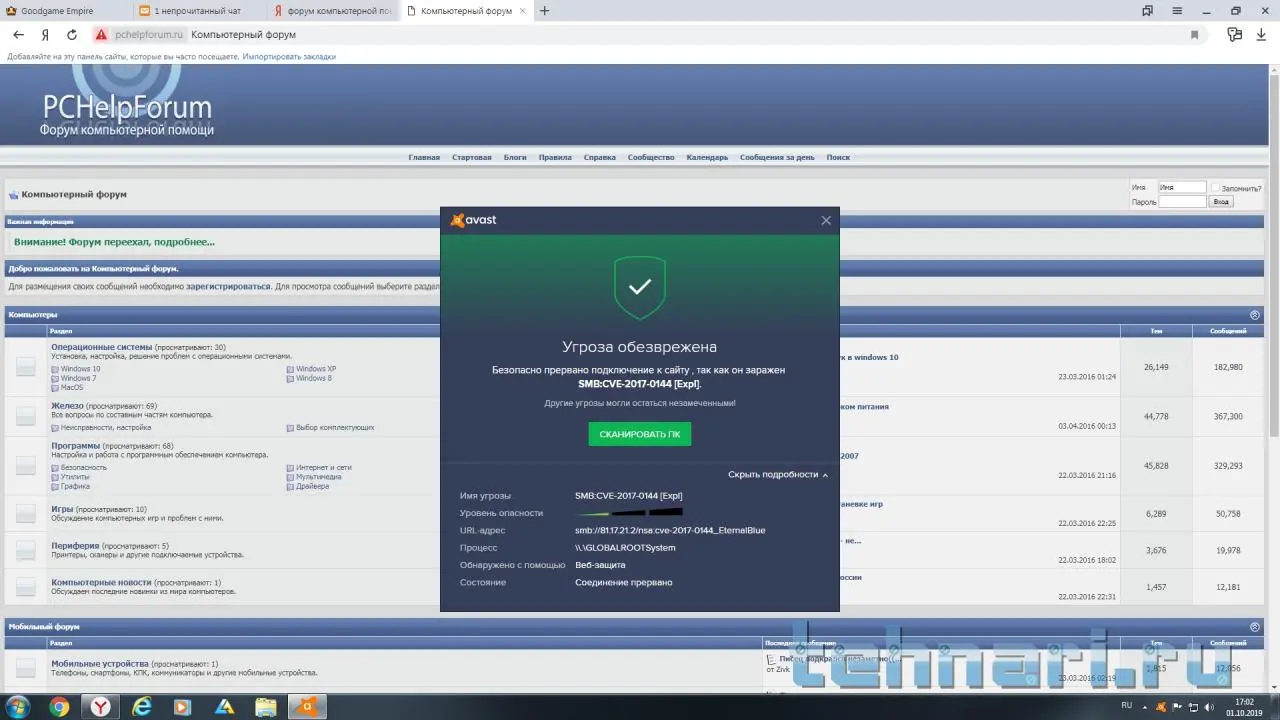This screenshot has width=1280, height=720.
Task: Open the Интернет и сети subforum
Action: [324, 468]
